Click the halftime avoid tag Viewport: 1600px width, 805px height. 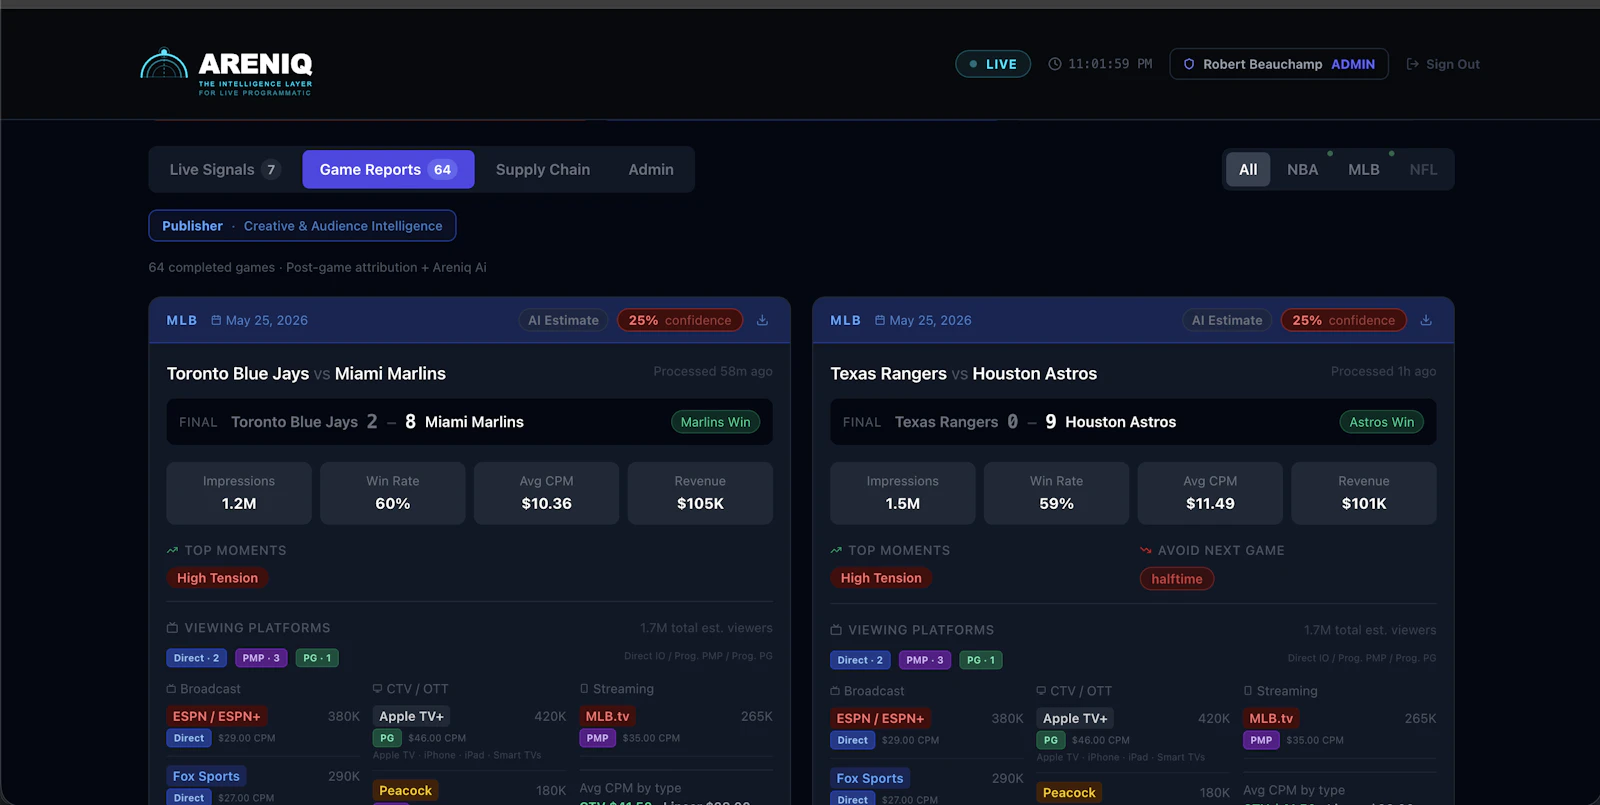pos(1177,579)
